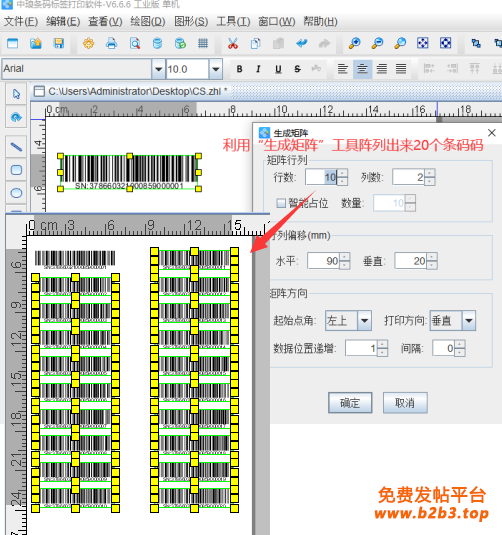Toggle Underline formatting

click(278, 69)
